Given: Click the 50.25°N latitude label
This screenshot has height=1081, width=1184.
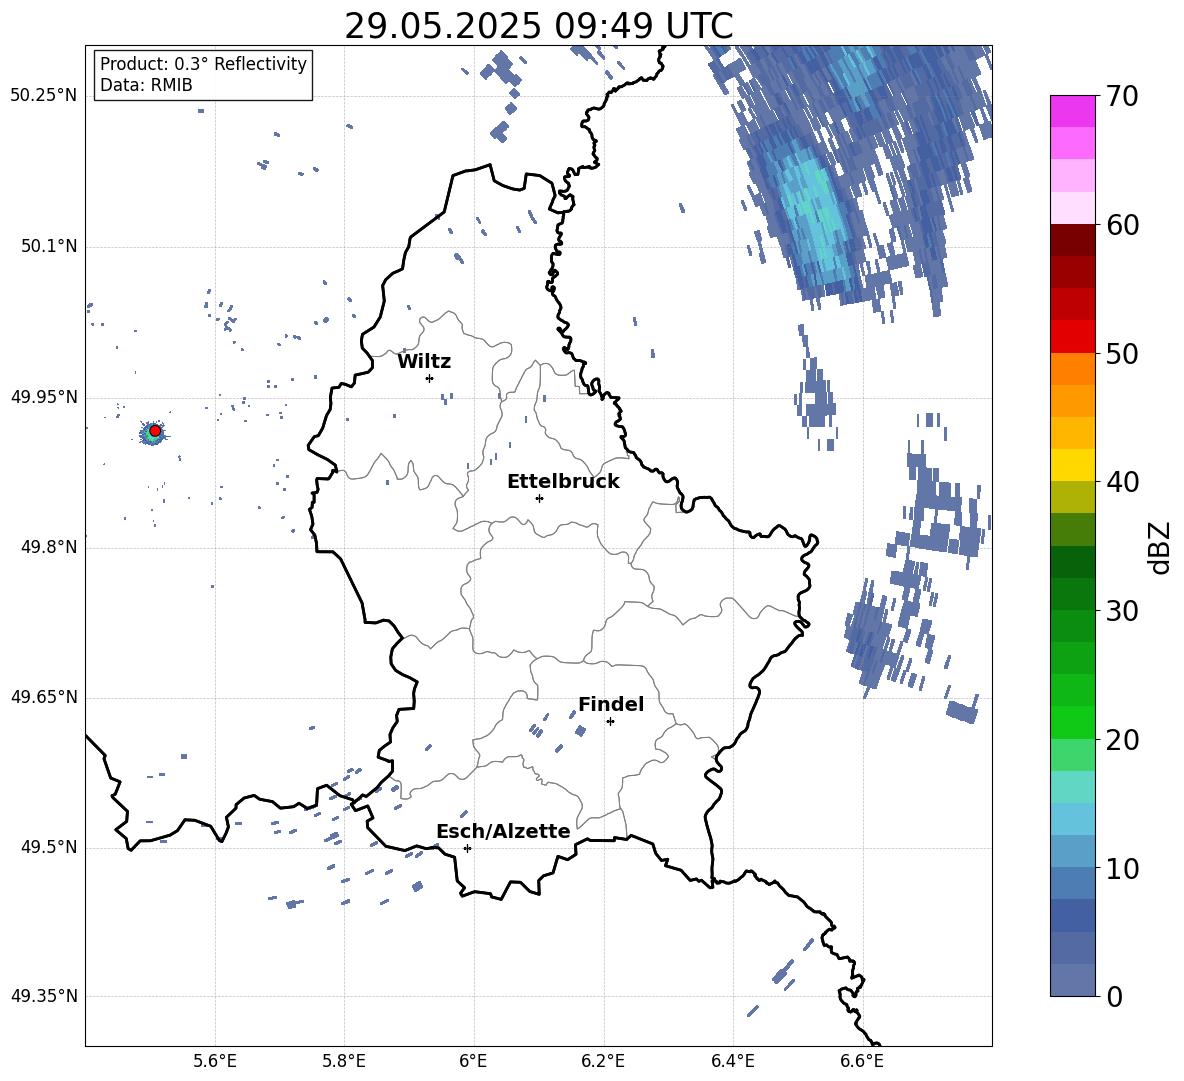Looking at the screenshot, I should click(x=44, y=96).
